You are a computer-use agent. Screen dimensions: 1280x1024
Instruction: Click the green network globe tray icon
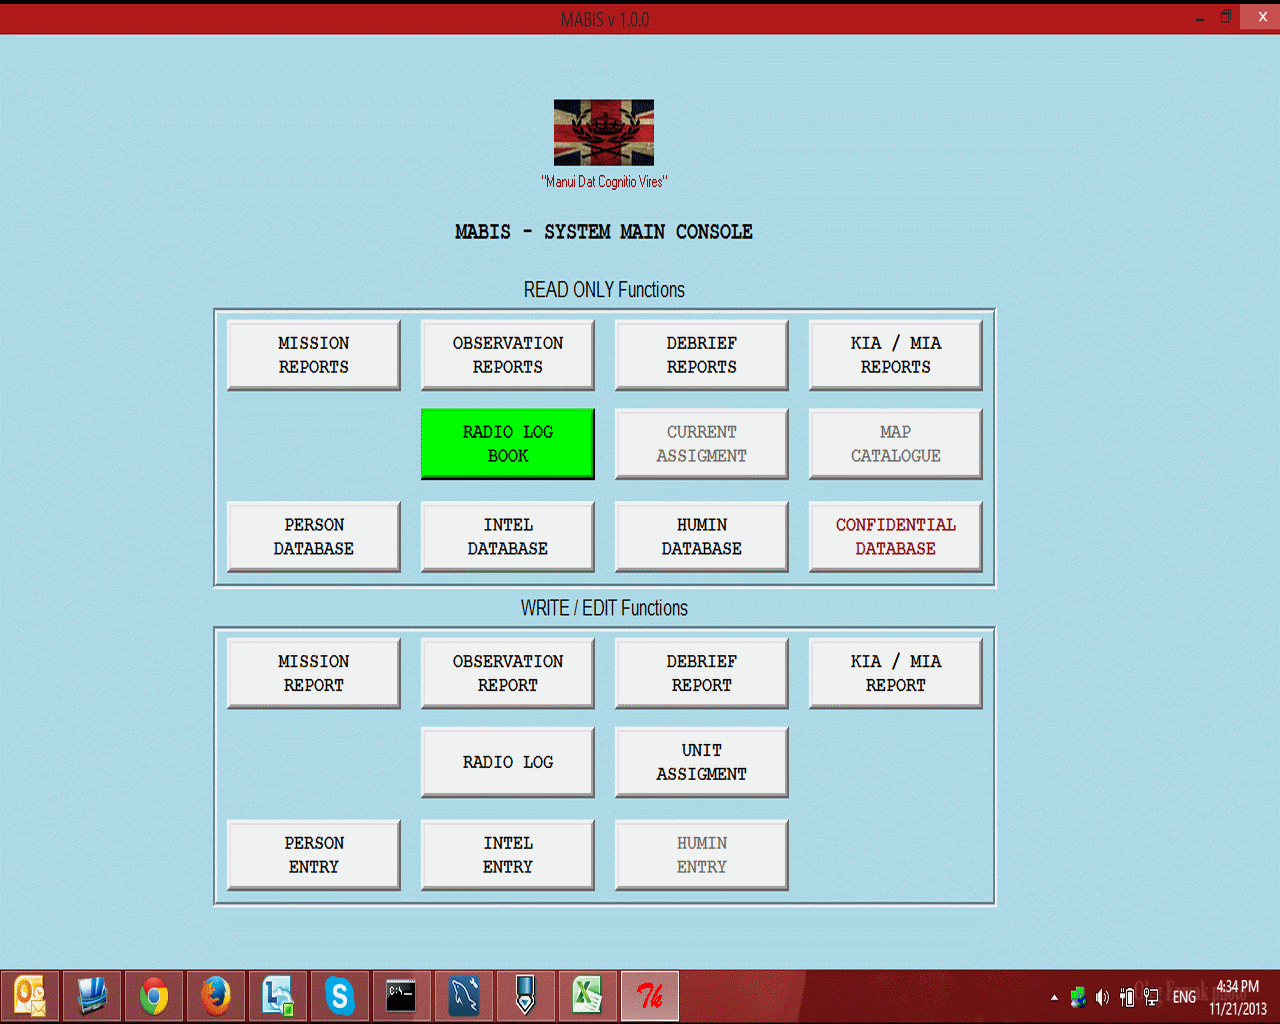point(1078,997)
